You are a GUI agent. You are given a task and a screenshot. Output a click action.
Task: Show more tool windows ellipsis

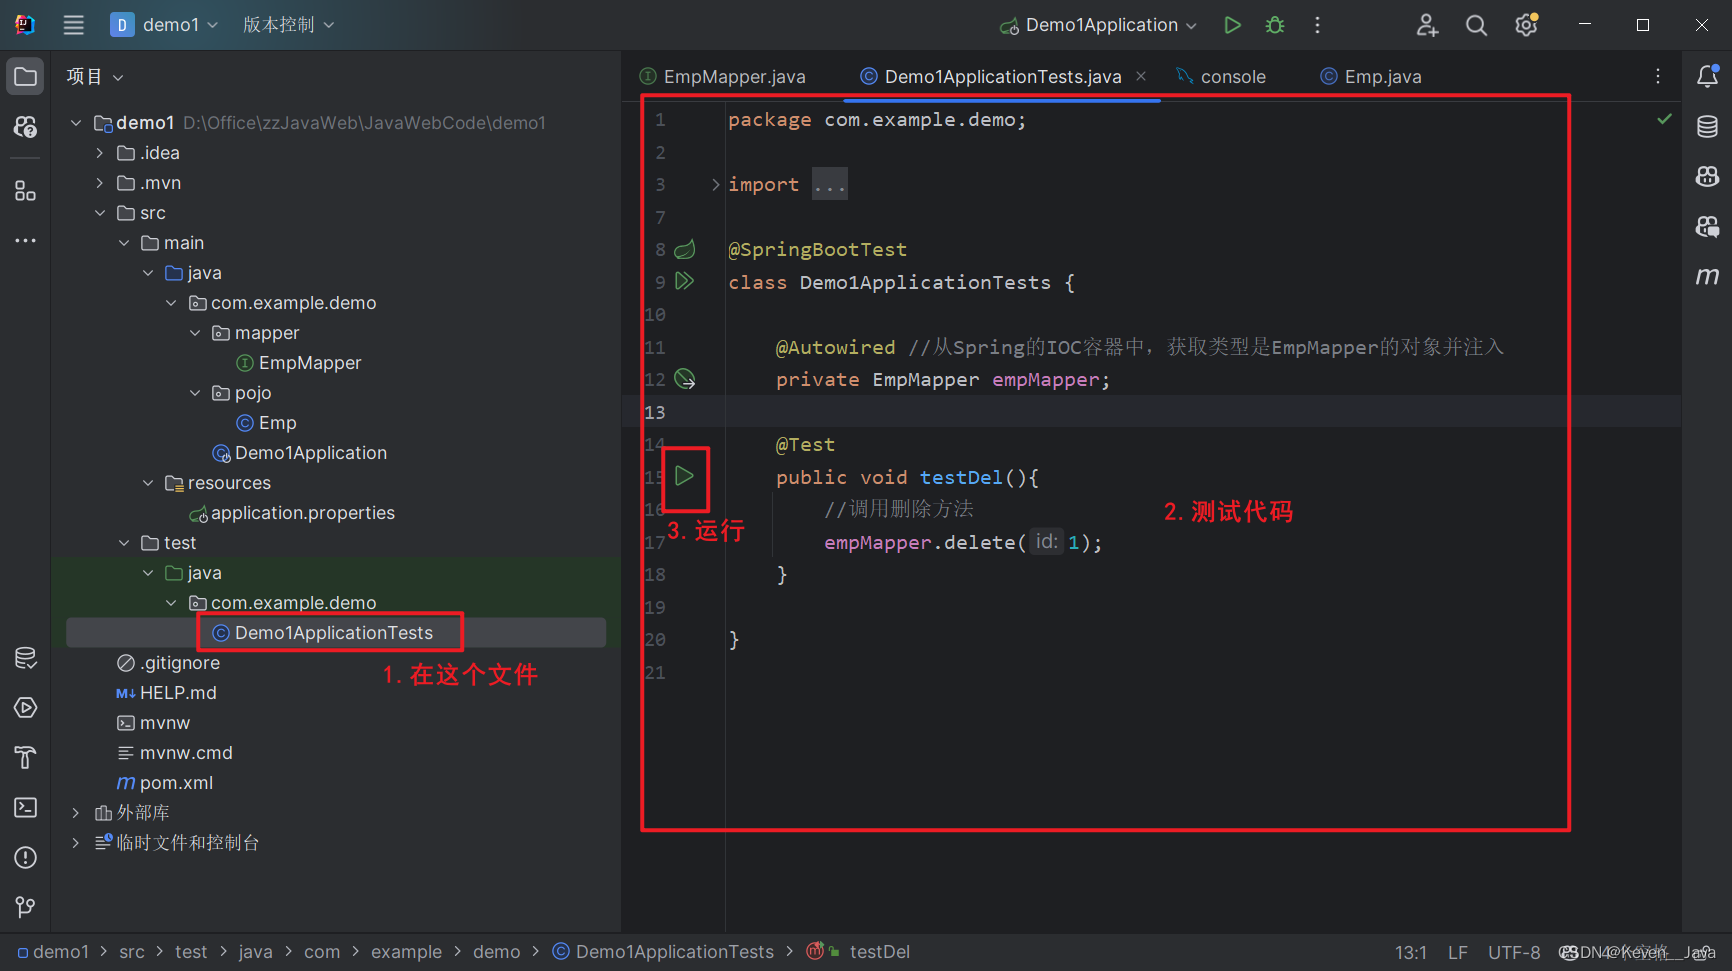25,241
